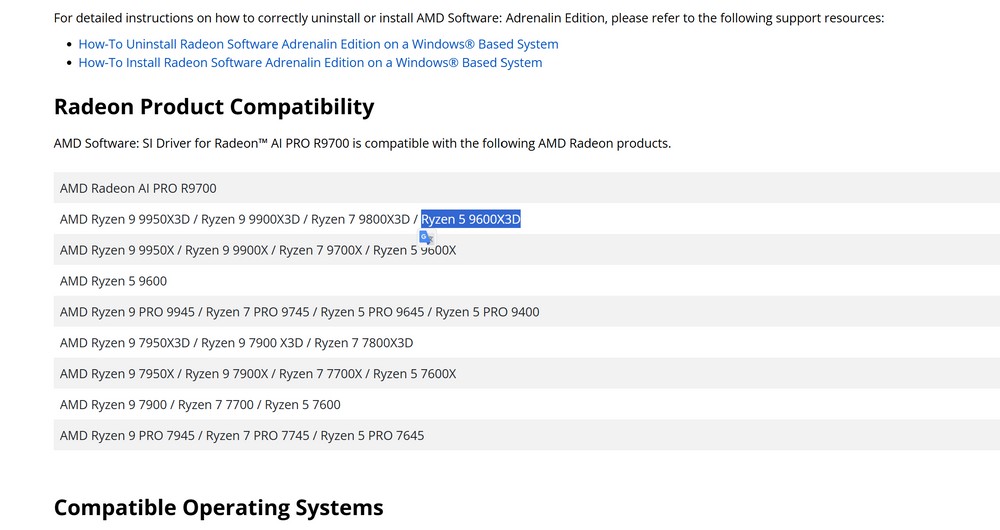Click the Ryzen 9 PRO 9945 row
The image size is (1000, 530).
point(527,312)
